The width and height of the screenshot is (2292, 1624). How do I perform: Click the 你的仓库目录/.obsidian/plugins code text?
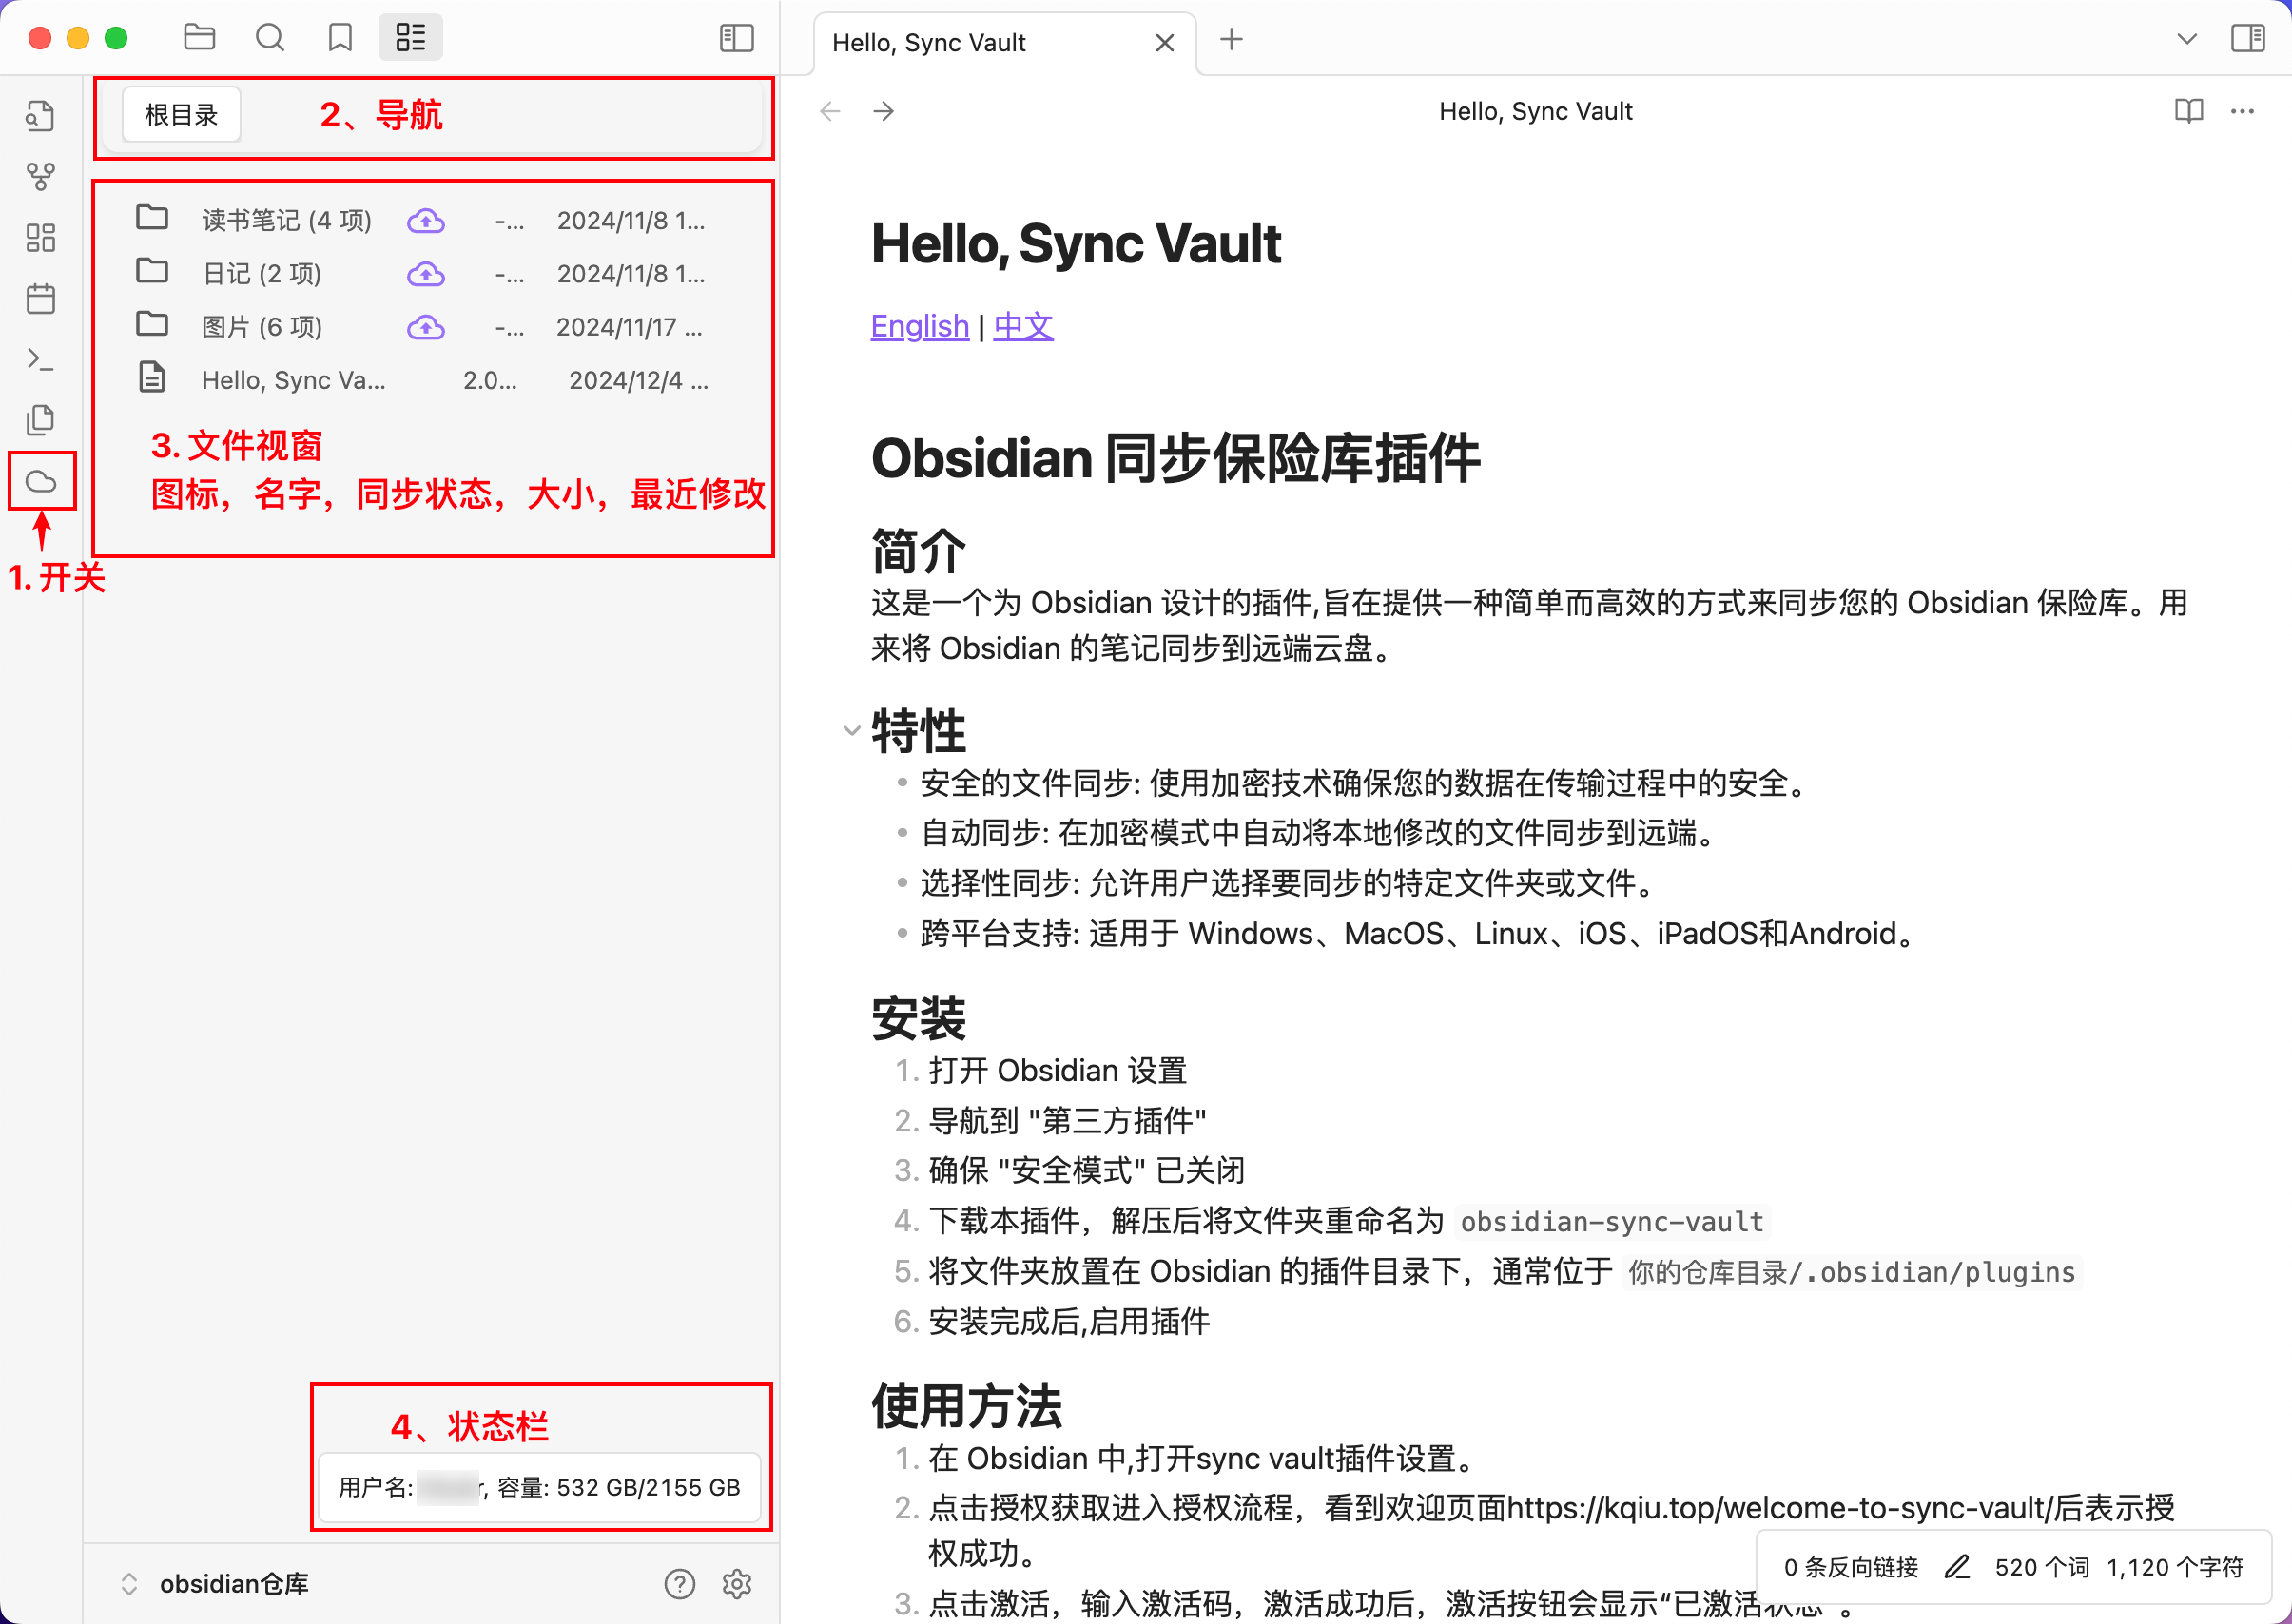coord(1852,1271)
